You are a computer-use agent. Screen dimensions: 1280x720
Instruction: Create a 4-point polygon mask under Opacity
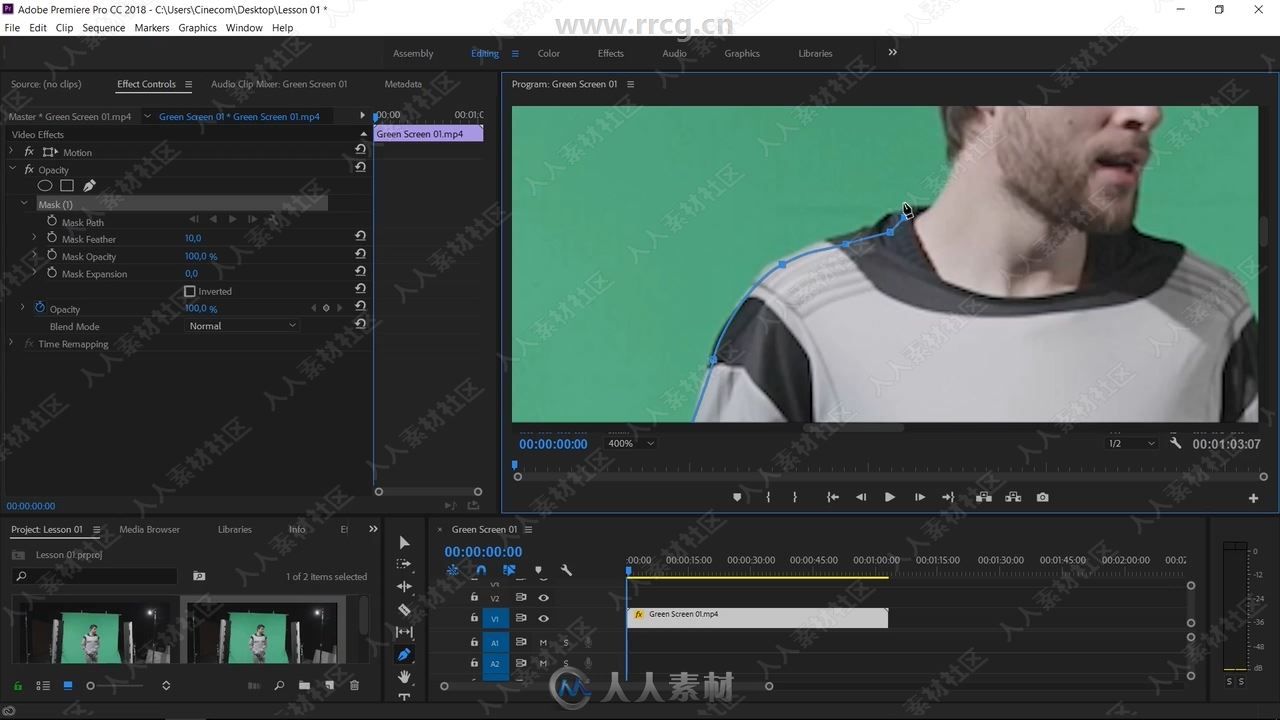(x=67, y=186)
